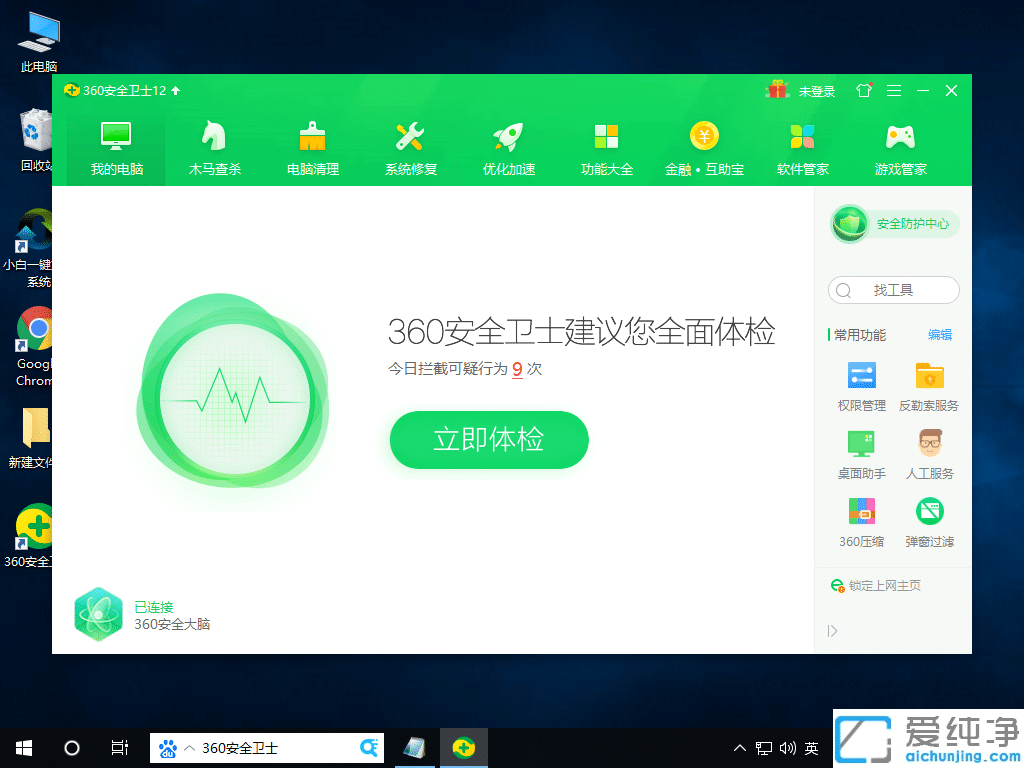The width and height of the screenshot is (1024, 768).
Task: Switch to the 优化加速 tab
Action: pyautogui.click(x=508, y=145)
